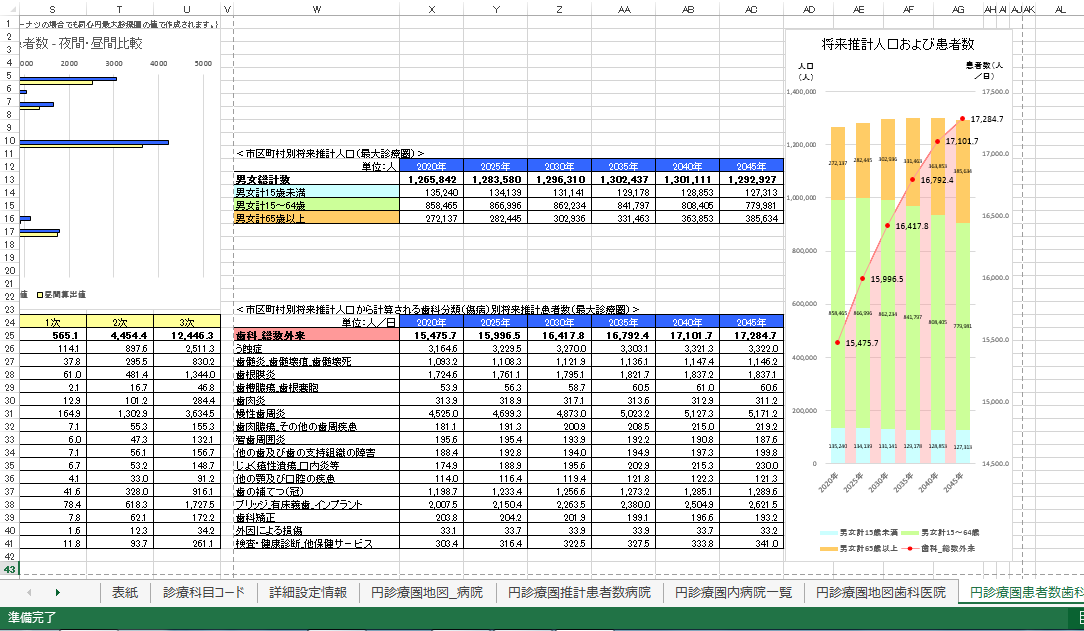The height and width of the screenshot is (631, 1084).
Task: Click the 4,525.0 cell
Action: pyautogui.click(x=432, y=413)
